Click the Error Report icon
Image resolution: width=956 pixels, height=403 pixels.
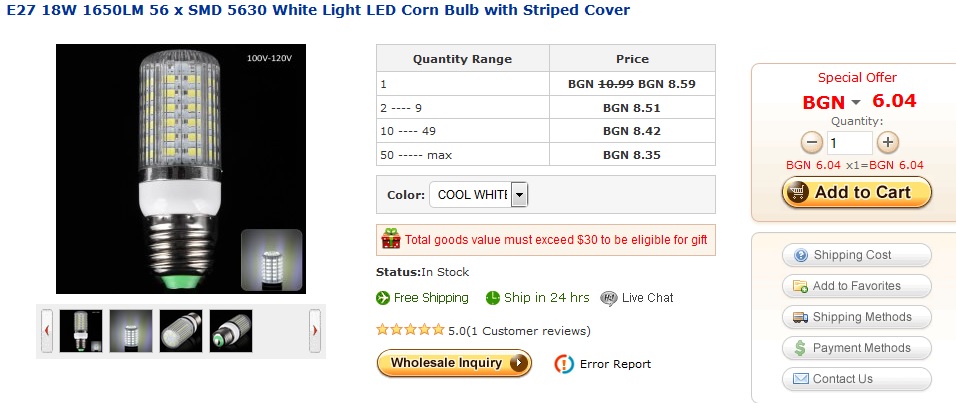tap(564, 364)
